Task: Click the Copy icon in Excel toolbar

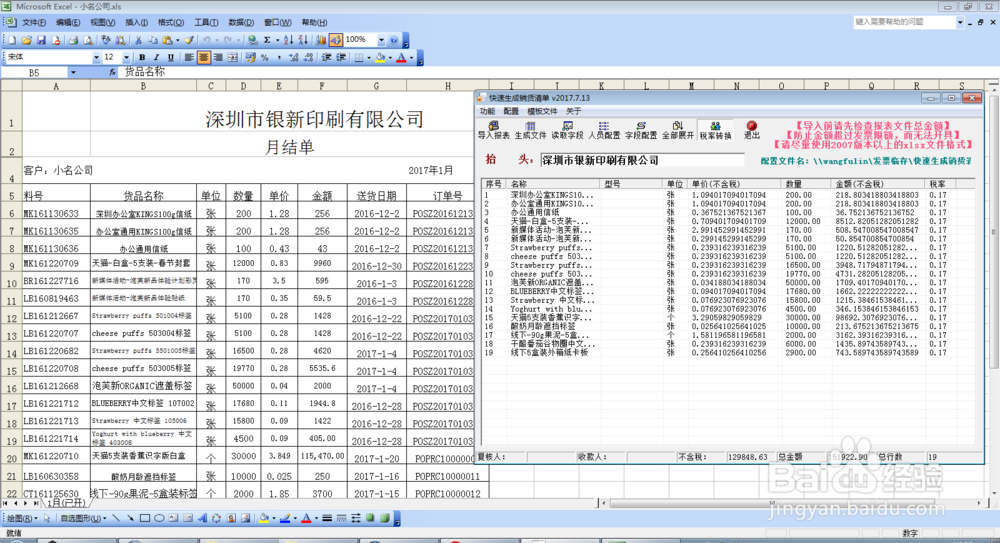Action: tap(152, 40)
